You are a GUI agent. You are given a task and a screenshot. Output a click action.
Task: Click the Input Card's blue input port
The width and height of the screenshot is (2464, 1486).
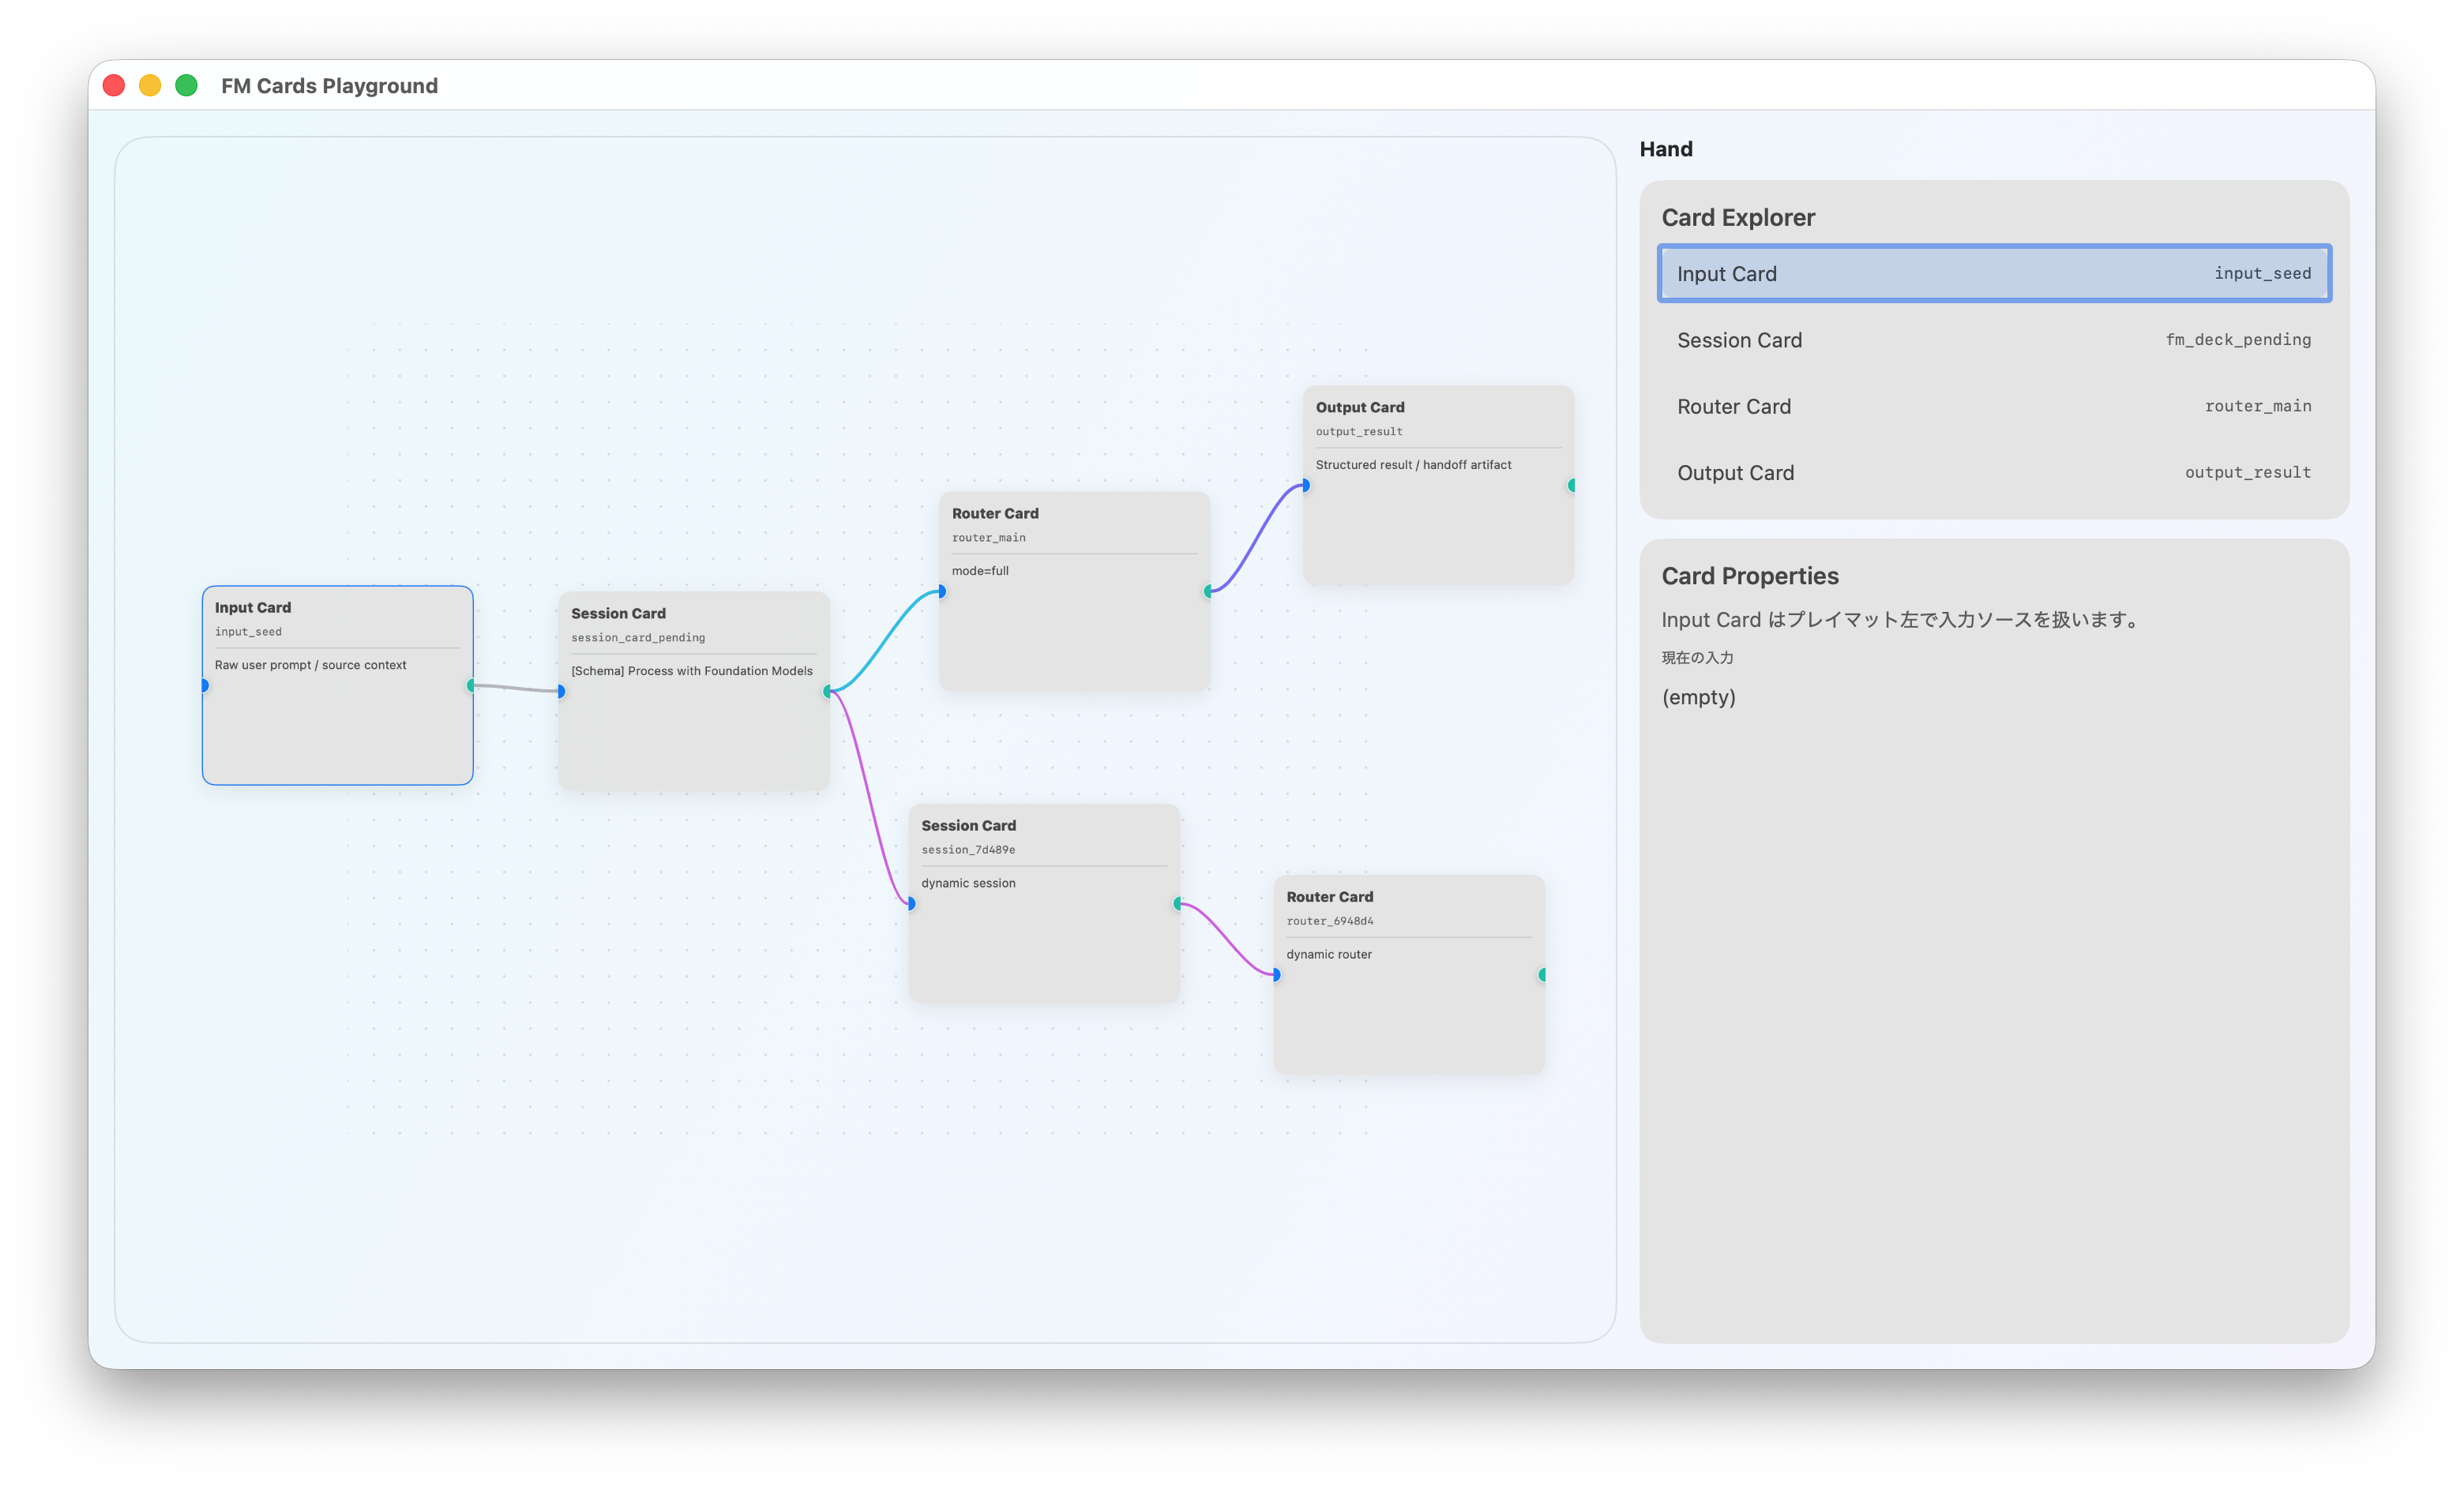click(205, 686)
